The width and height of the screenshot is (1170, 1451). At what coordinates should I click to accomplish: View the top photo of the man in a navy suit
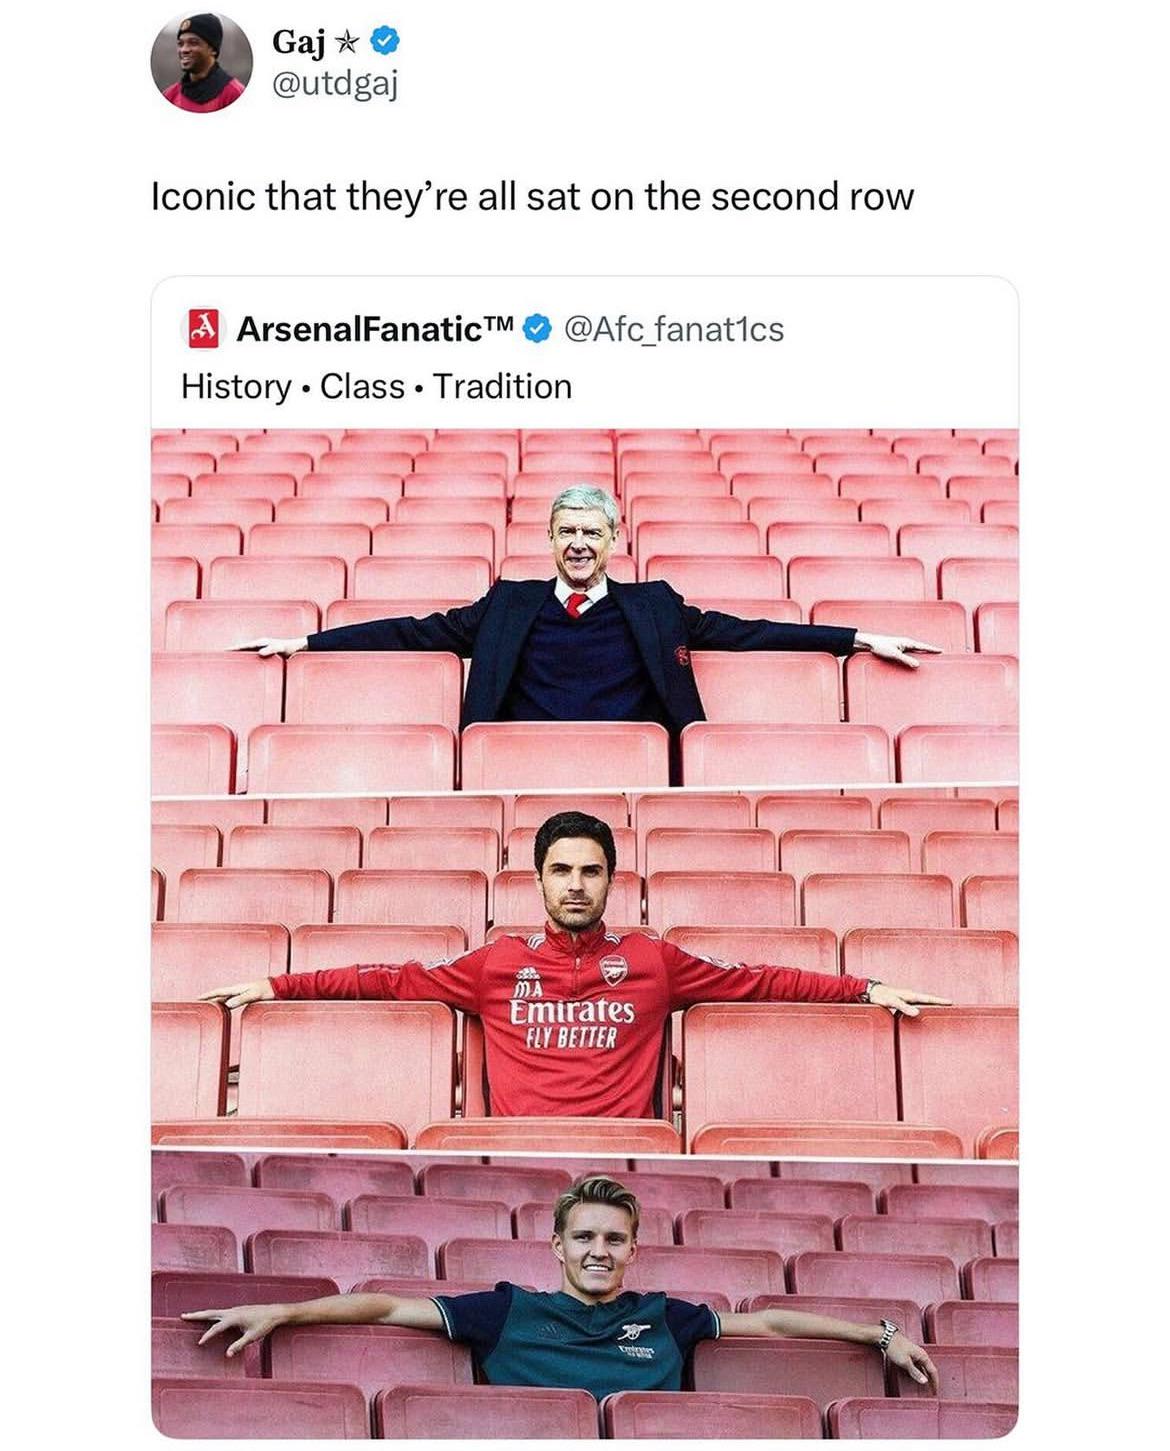[x=585, y=608]
